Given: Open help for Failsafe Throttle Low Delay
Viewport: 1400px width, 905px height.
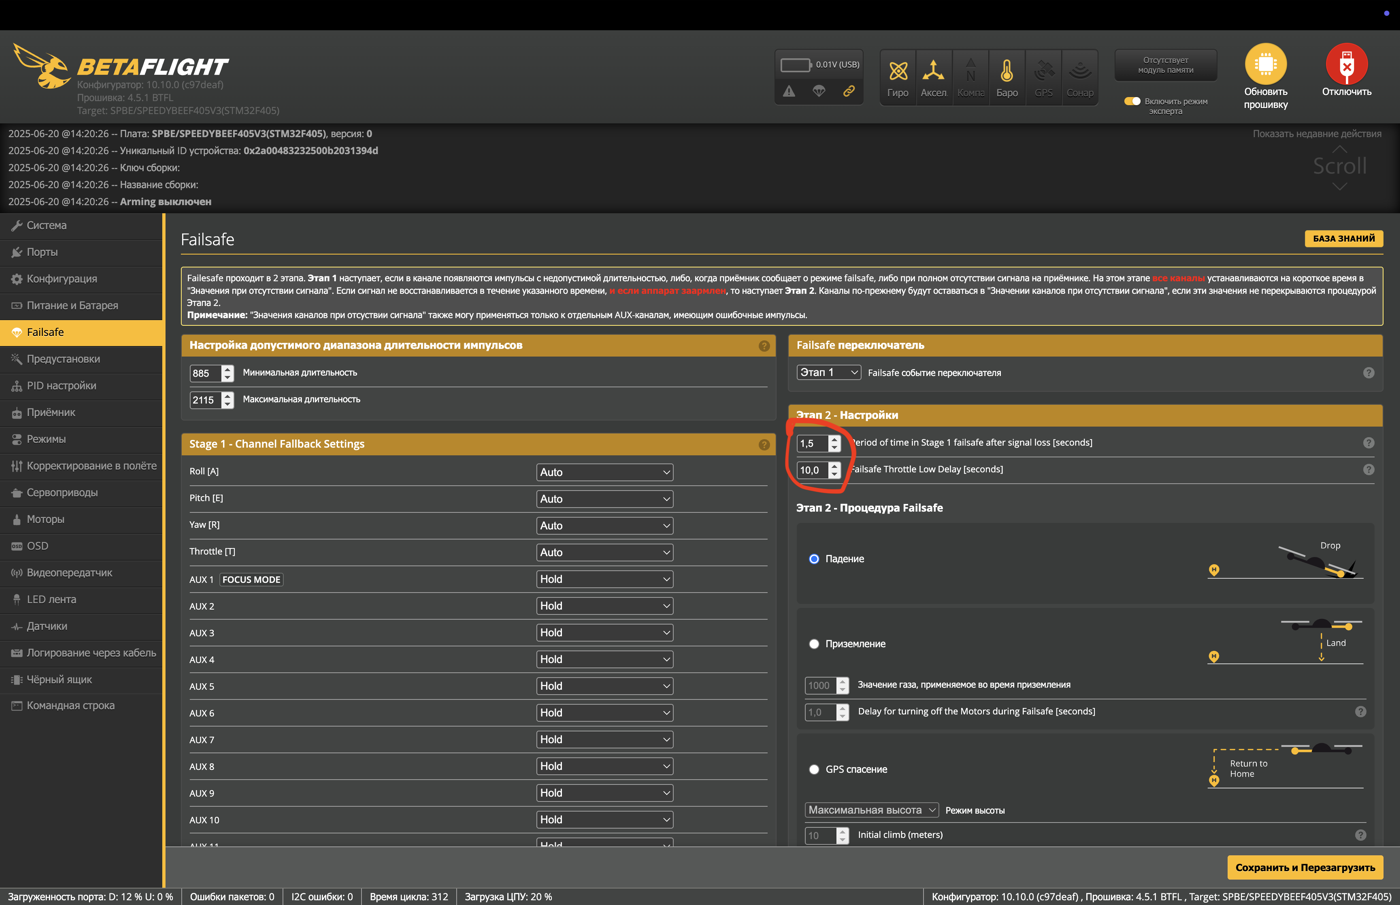Looking at the screenshot, I should point(1368,470).
